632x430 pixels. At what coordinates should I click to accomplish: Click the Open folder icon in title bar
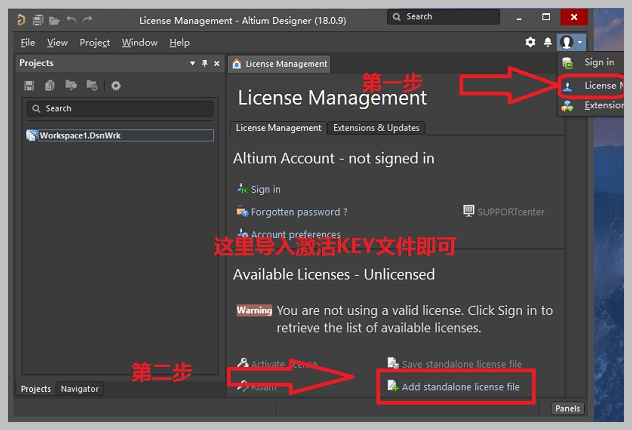click(x=54, y=20)
